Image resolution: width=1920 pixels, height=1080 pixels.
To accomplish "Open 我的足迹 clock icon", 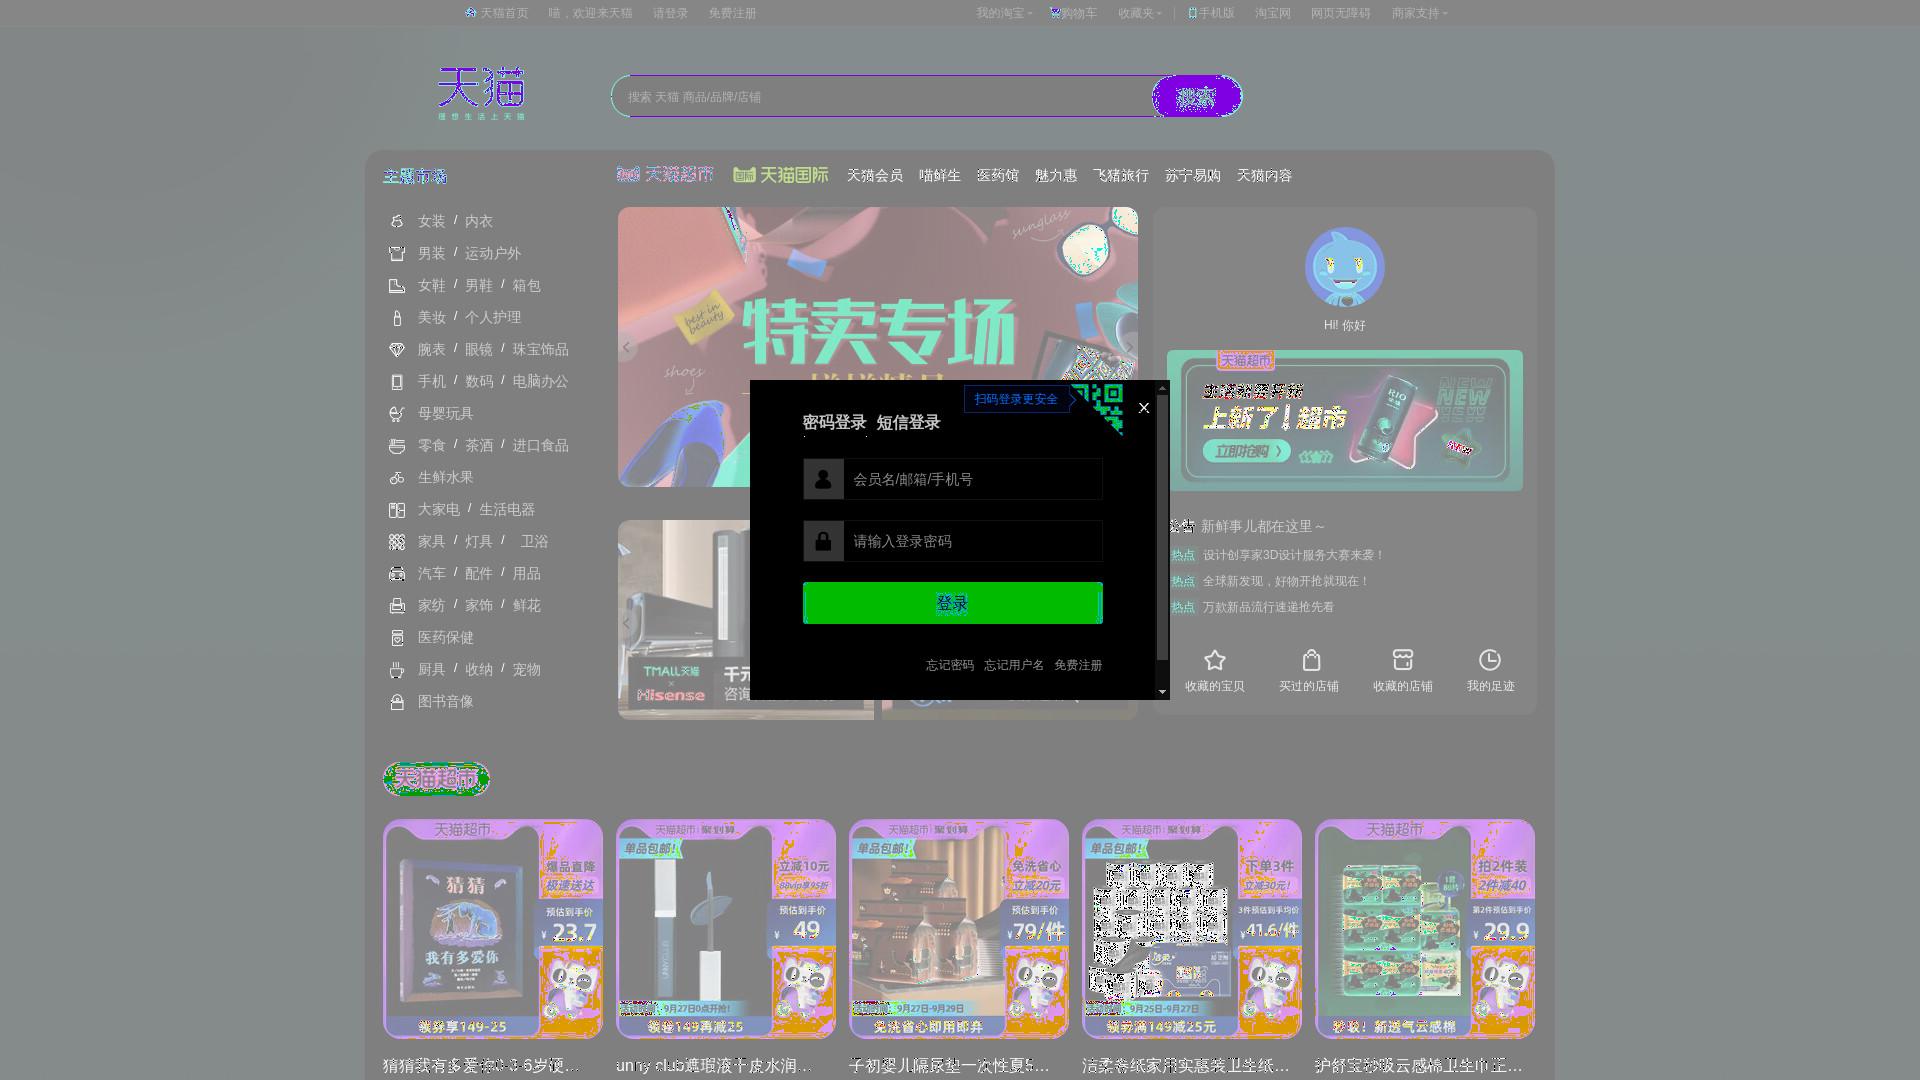I will (1490, 660).
